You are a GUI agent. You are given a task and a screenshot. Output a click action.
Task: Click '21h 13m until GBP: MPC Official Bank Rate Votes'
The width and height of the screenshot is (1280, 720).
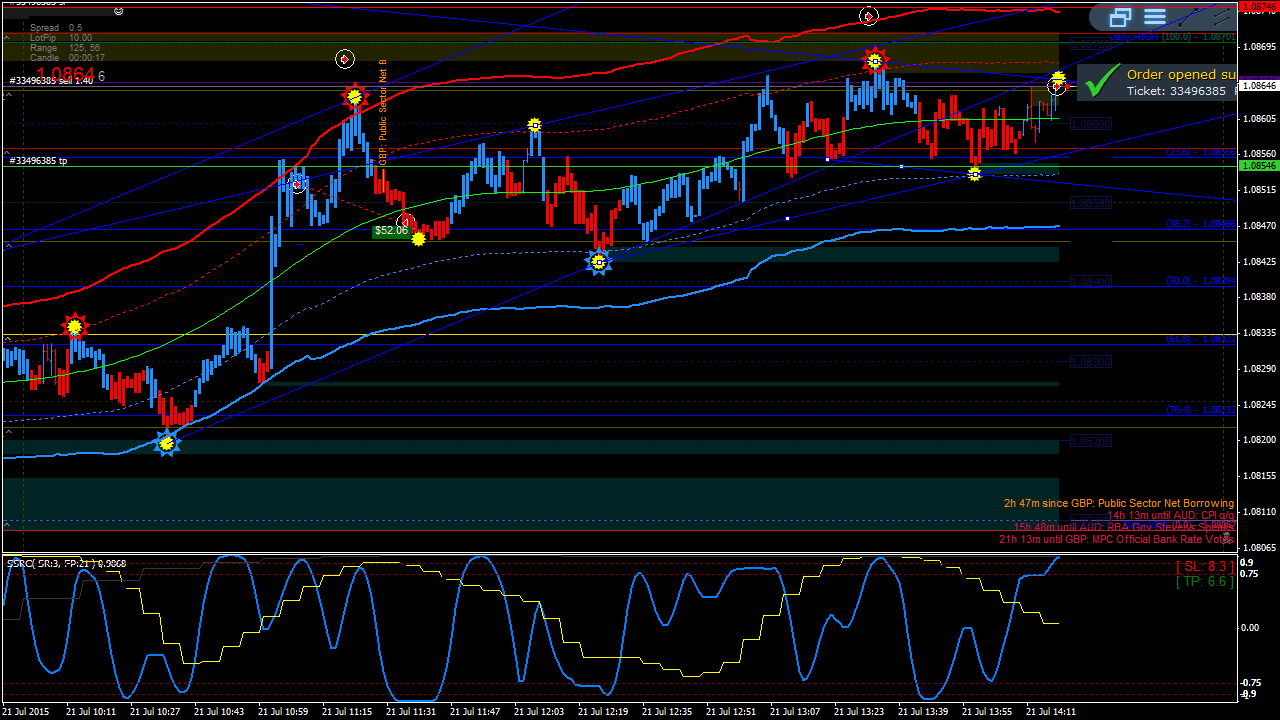pyautogui.click(x=1117, y=540)
